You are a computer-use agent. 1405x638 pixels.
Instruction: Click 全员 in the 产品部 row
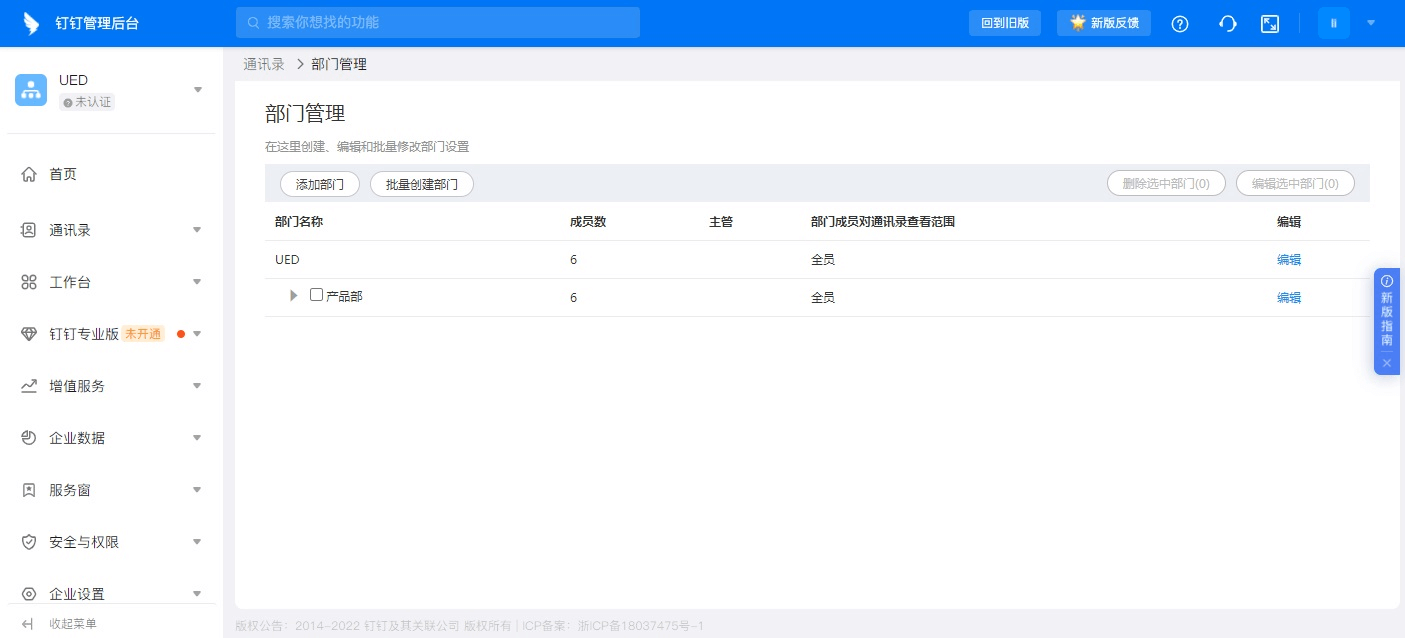pos(823,298)
